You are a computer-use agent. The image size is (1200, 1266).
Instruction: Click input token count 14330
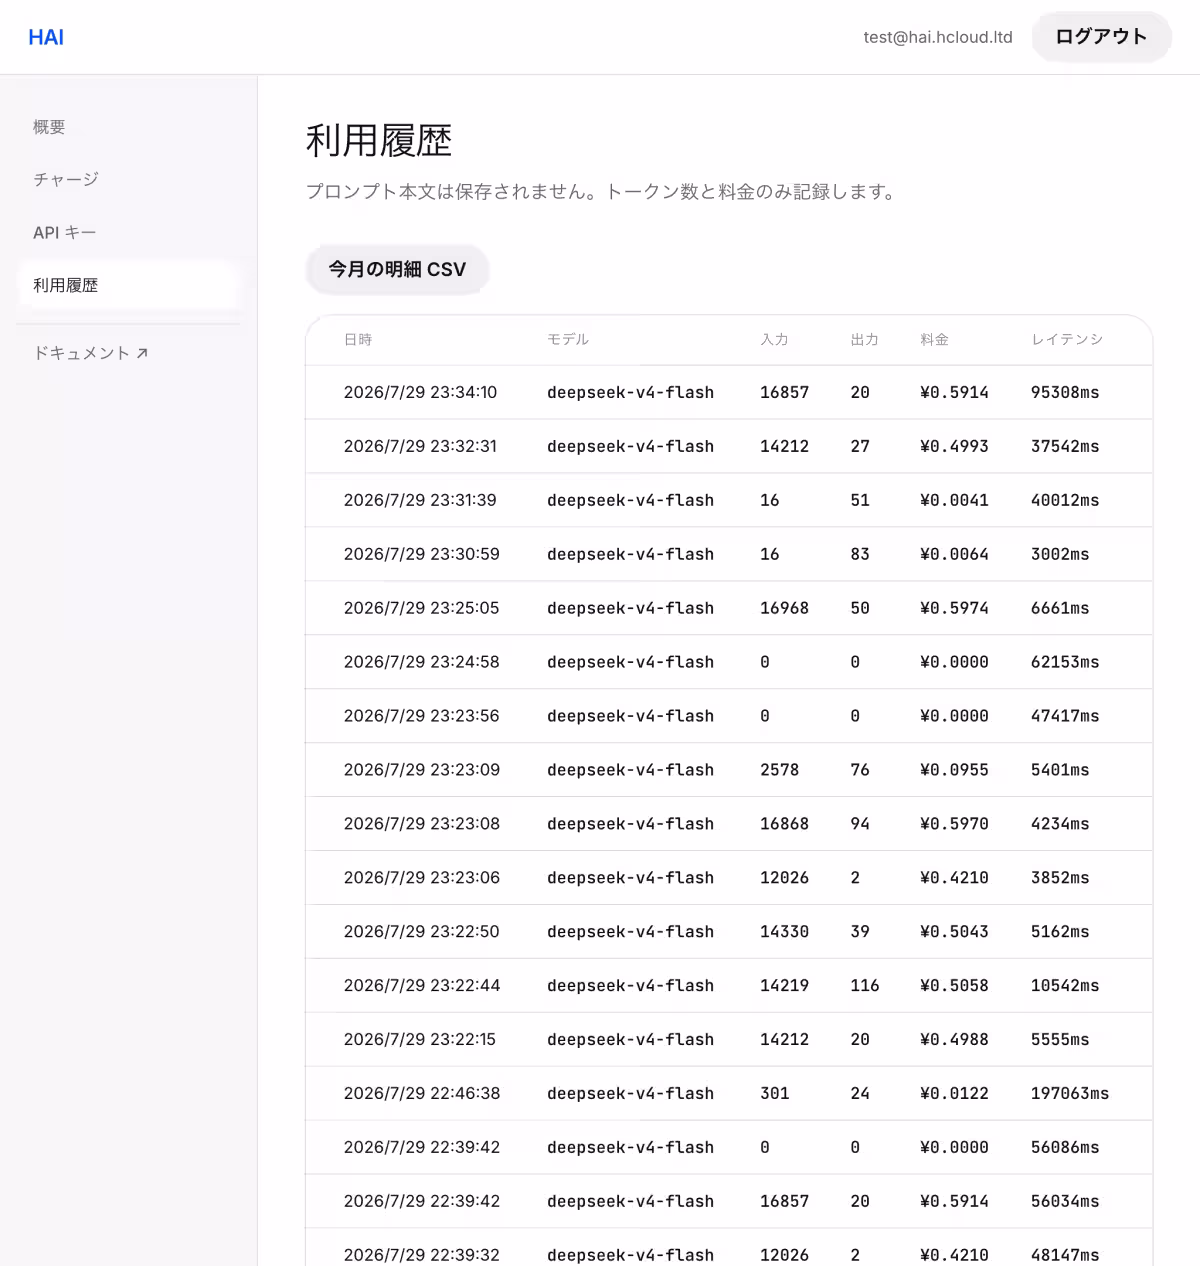point(784,932)
